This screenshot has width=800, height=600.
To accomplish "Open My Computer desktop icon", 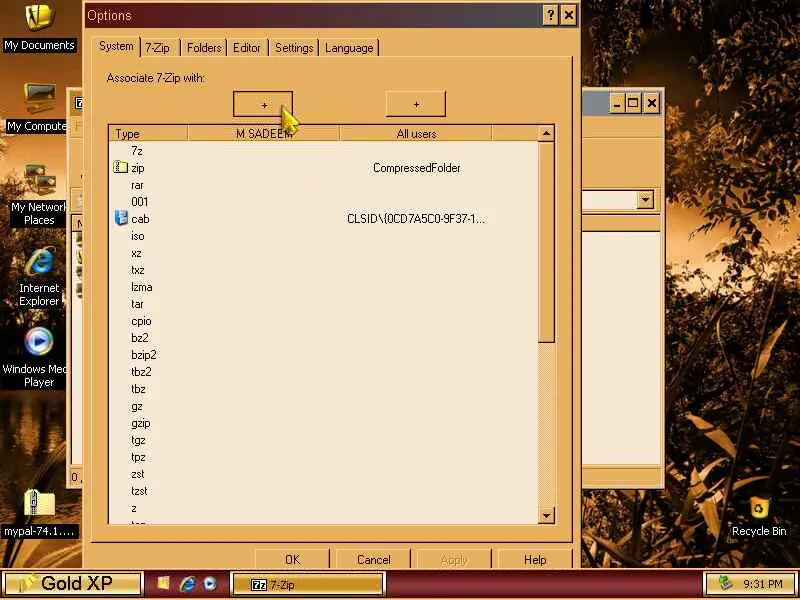I will (39, 108).
